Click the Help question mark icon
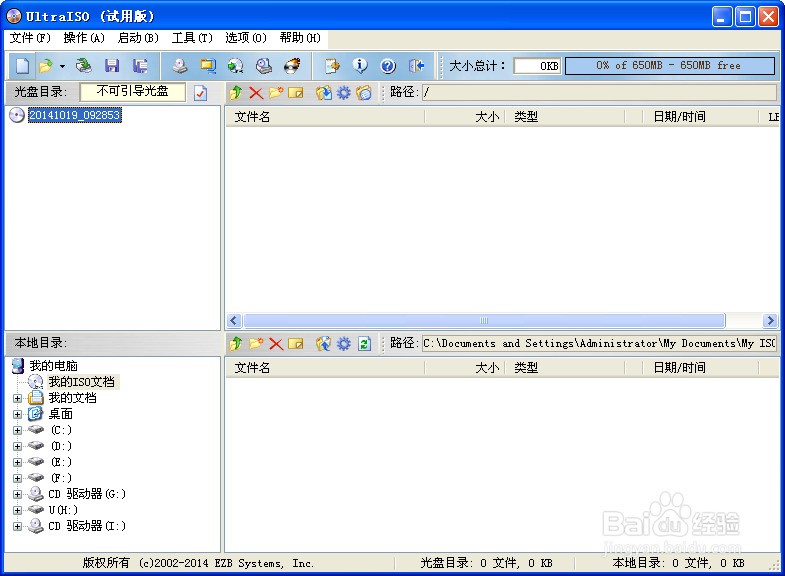The image size is (785, 576). [x=388, y=66]
